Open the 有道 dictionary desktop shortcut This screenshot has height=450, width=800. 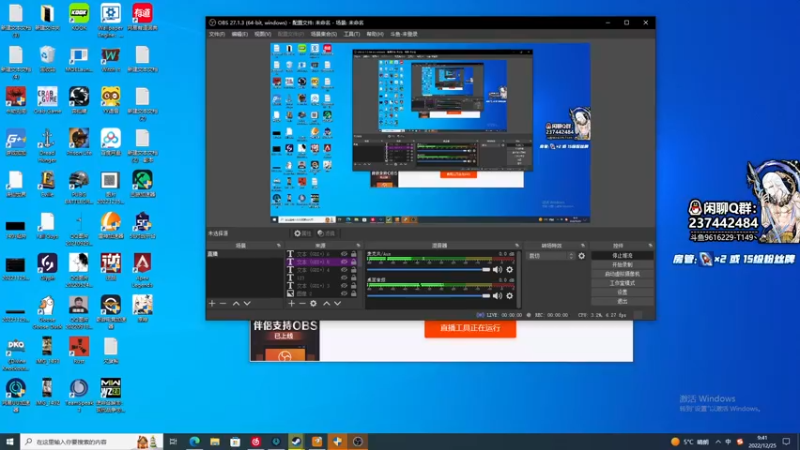(142, 17)
